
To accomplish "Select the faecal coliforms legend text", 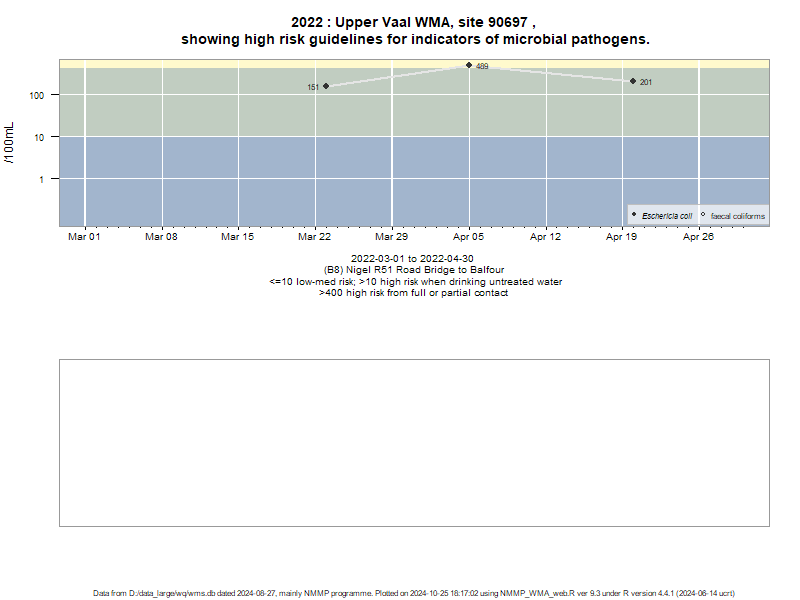I will pyautogui.click(x=738, y=216).
